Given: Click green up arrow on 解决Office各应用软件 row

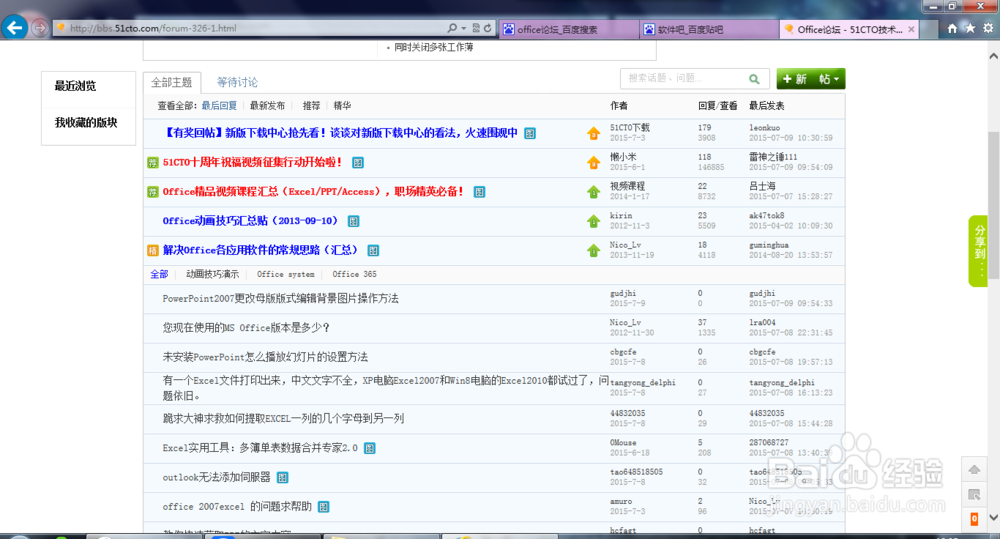Looking at the screenshot, I should [x=594, y=250].
